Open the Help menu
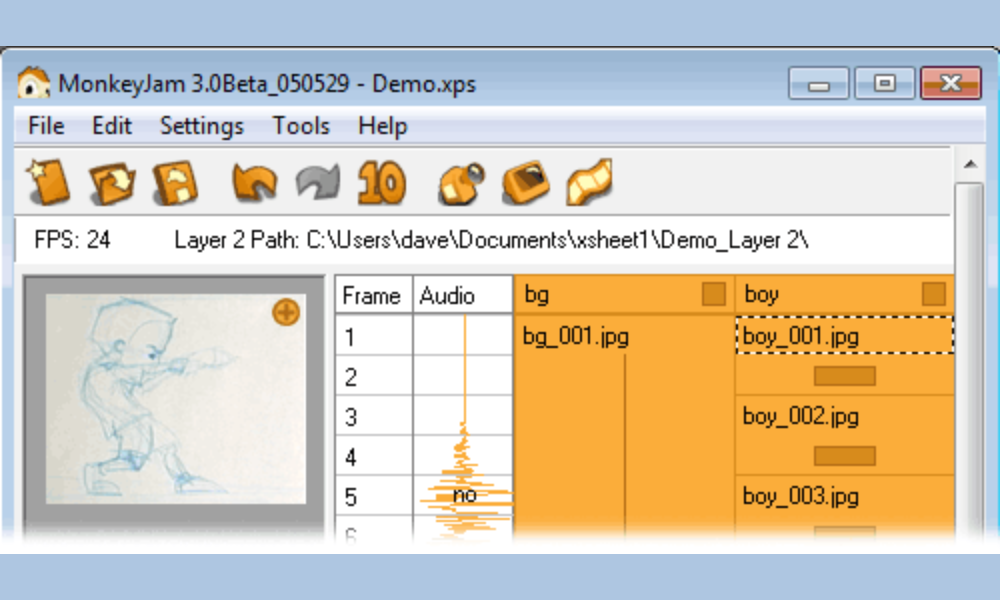 click(x=383, y=126)
